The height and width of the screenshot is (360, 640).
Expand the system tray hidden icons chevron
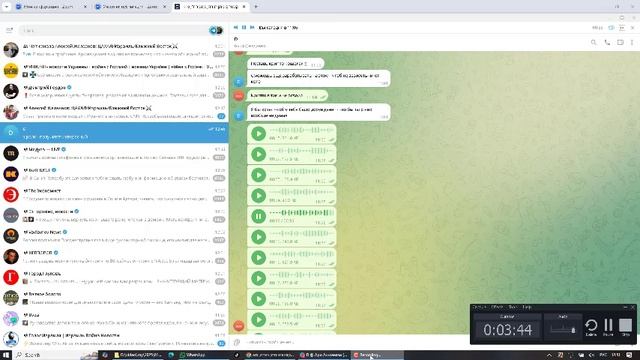click(549, 355)
